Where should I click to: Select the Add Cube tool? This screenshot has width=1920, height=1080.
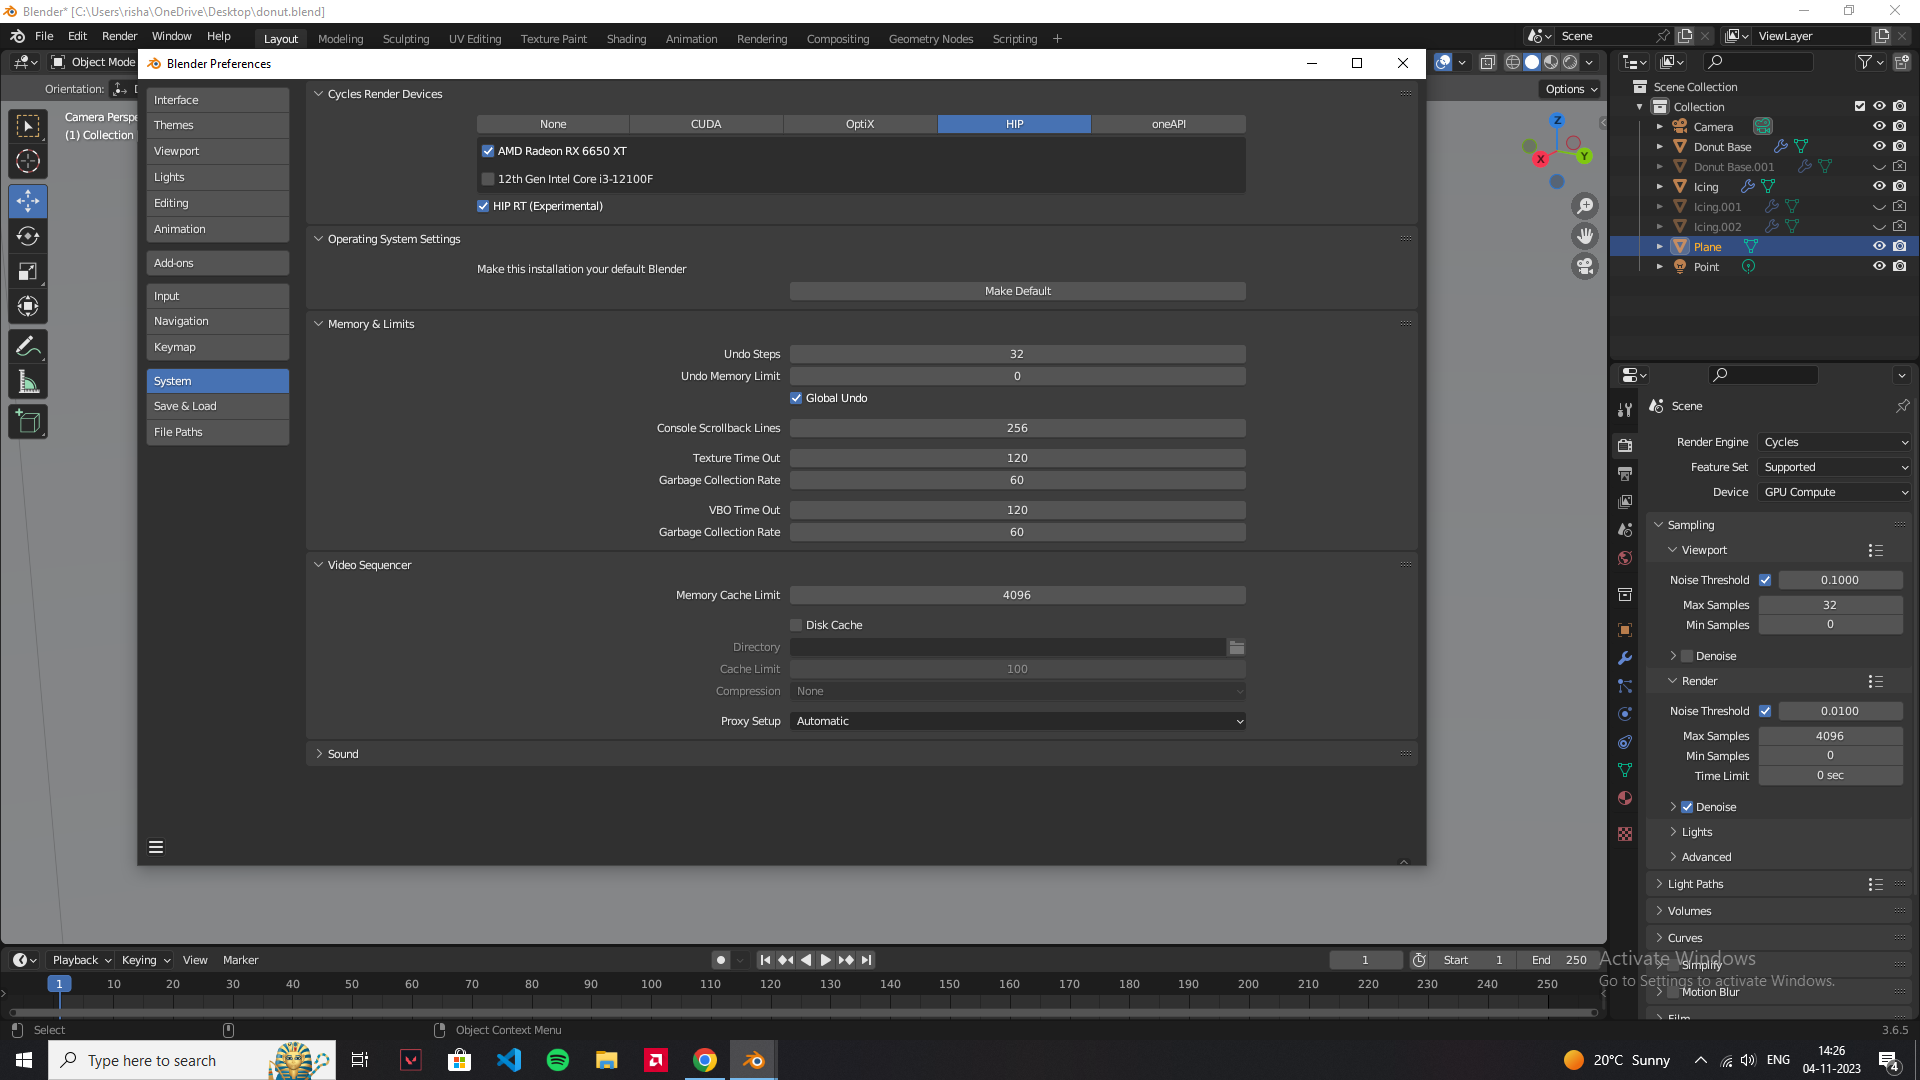(x=28, y=422)
